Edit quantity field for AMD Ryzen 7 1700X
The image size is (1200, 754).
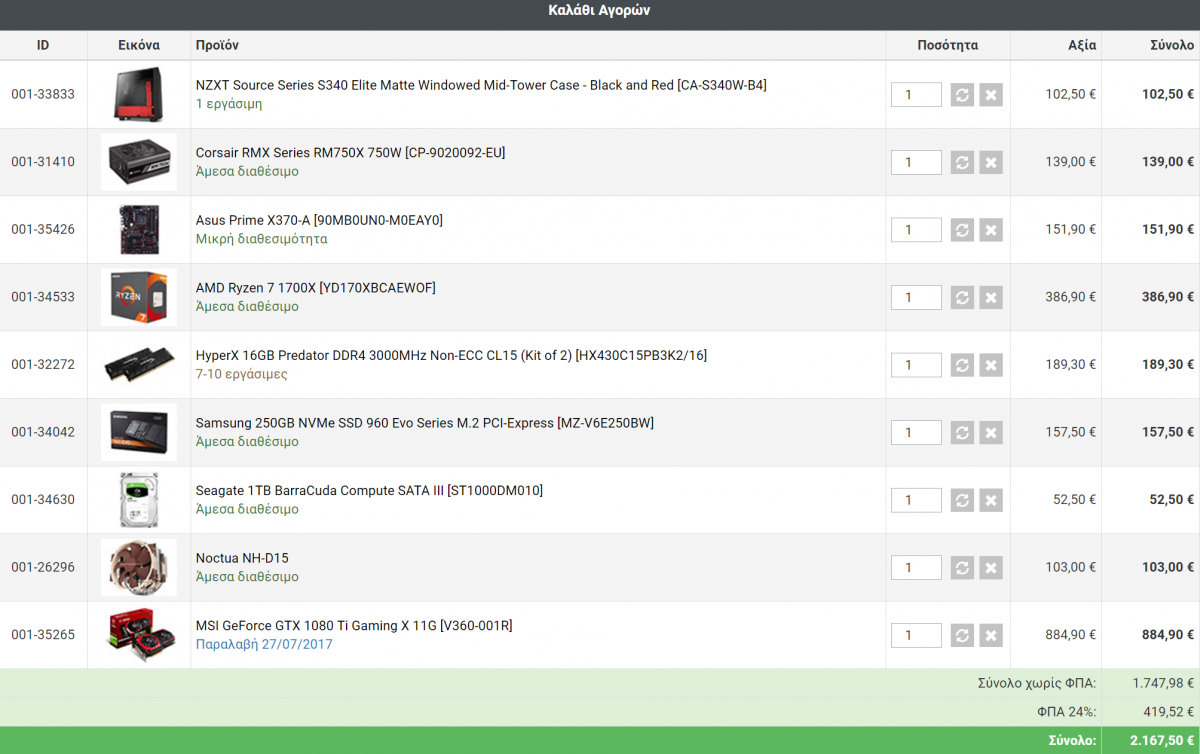tap(916, 297)
